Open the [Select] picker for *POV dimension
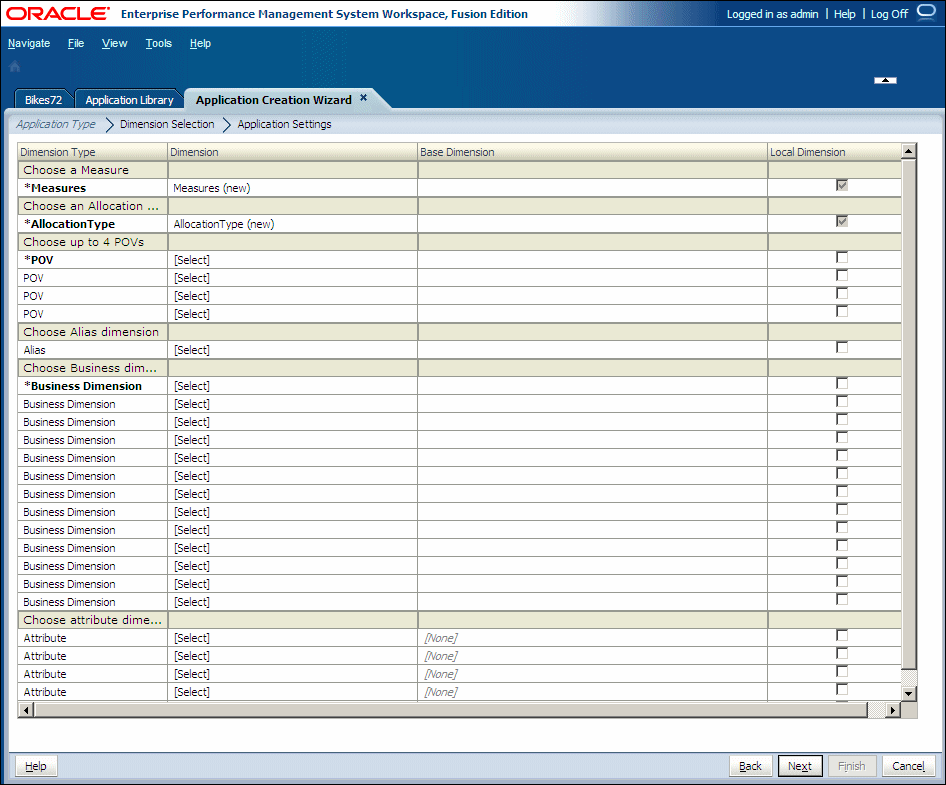The width and height of the screenshot is (946, 785). 191,260
